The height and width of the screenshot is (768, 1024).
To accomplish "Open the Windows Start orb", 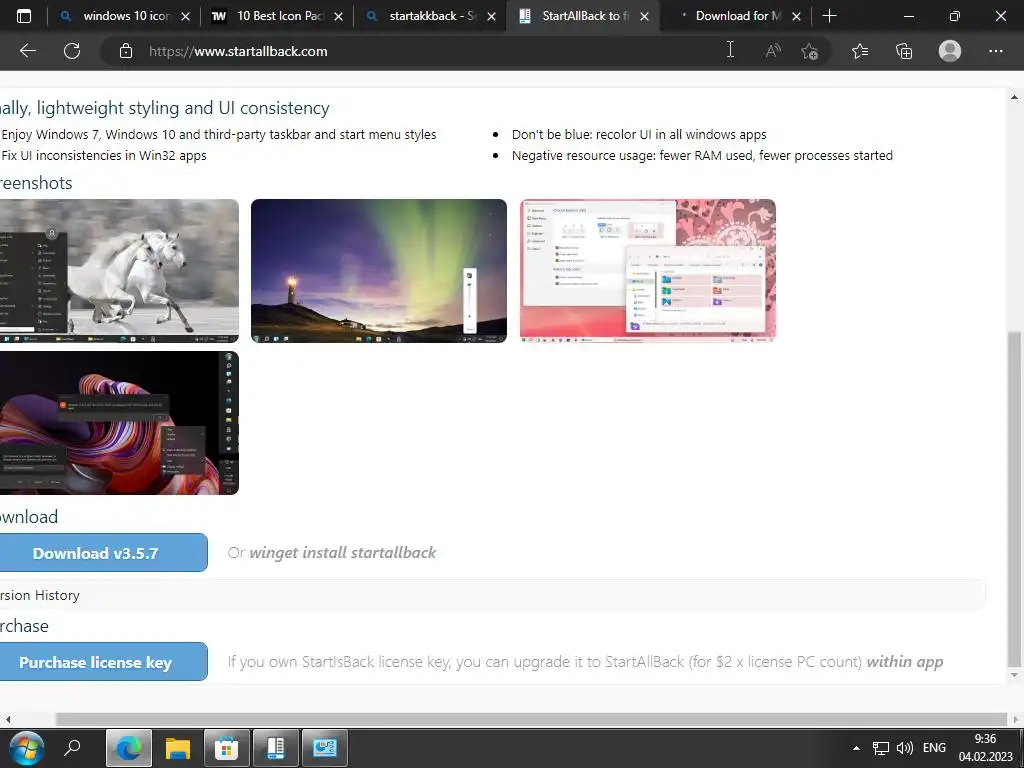I will (26, 747).
